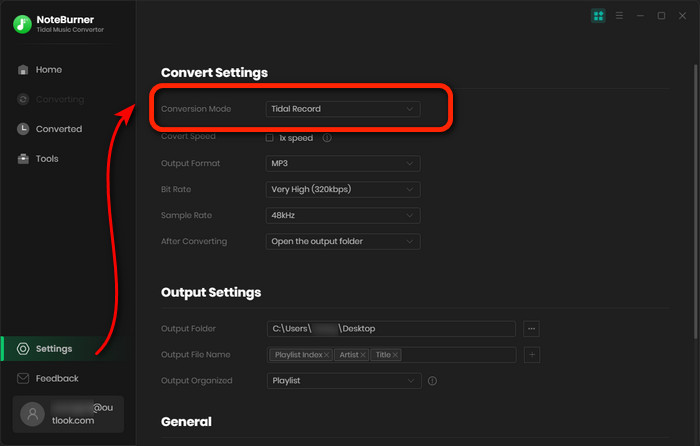Add a filename tag with plus button
Image resolution: width=700 pixels, height=446 pixels.
[x=532, y=355]
